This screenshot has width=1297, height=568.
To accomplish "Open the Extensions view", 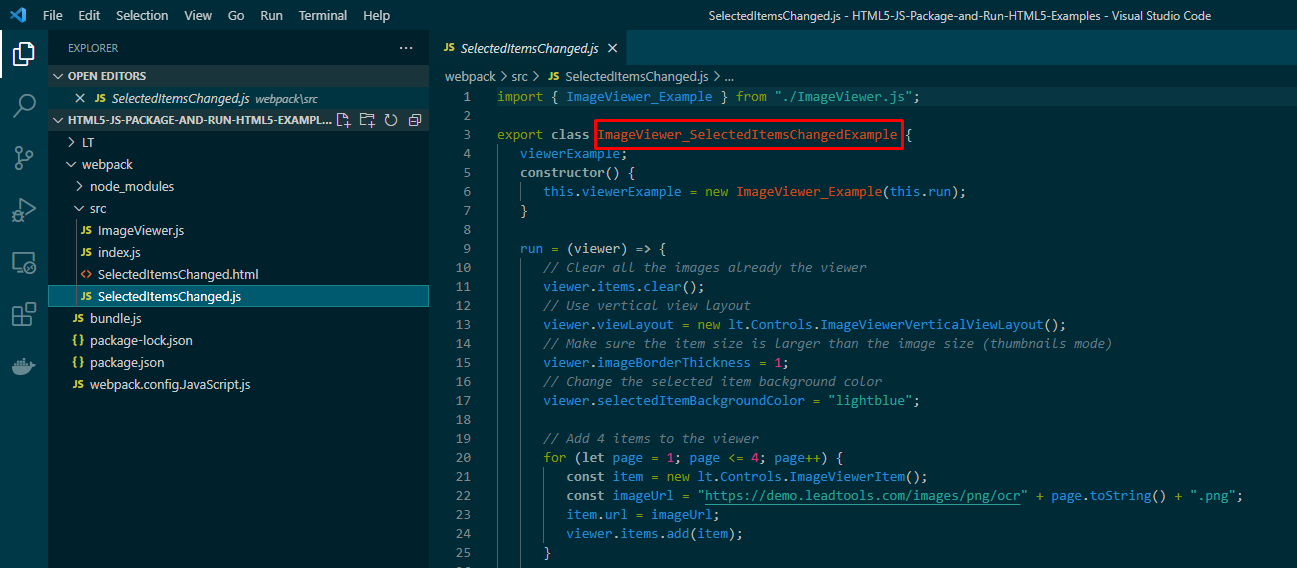I will point(24,315).
